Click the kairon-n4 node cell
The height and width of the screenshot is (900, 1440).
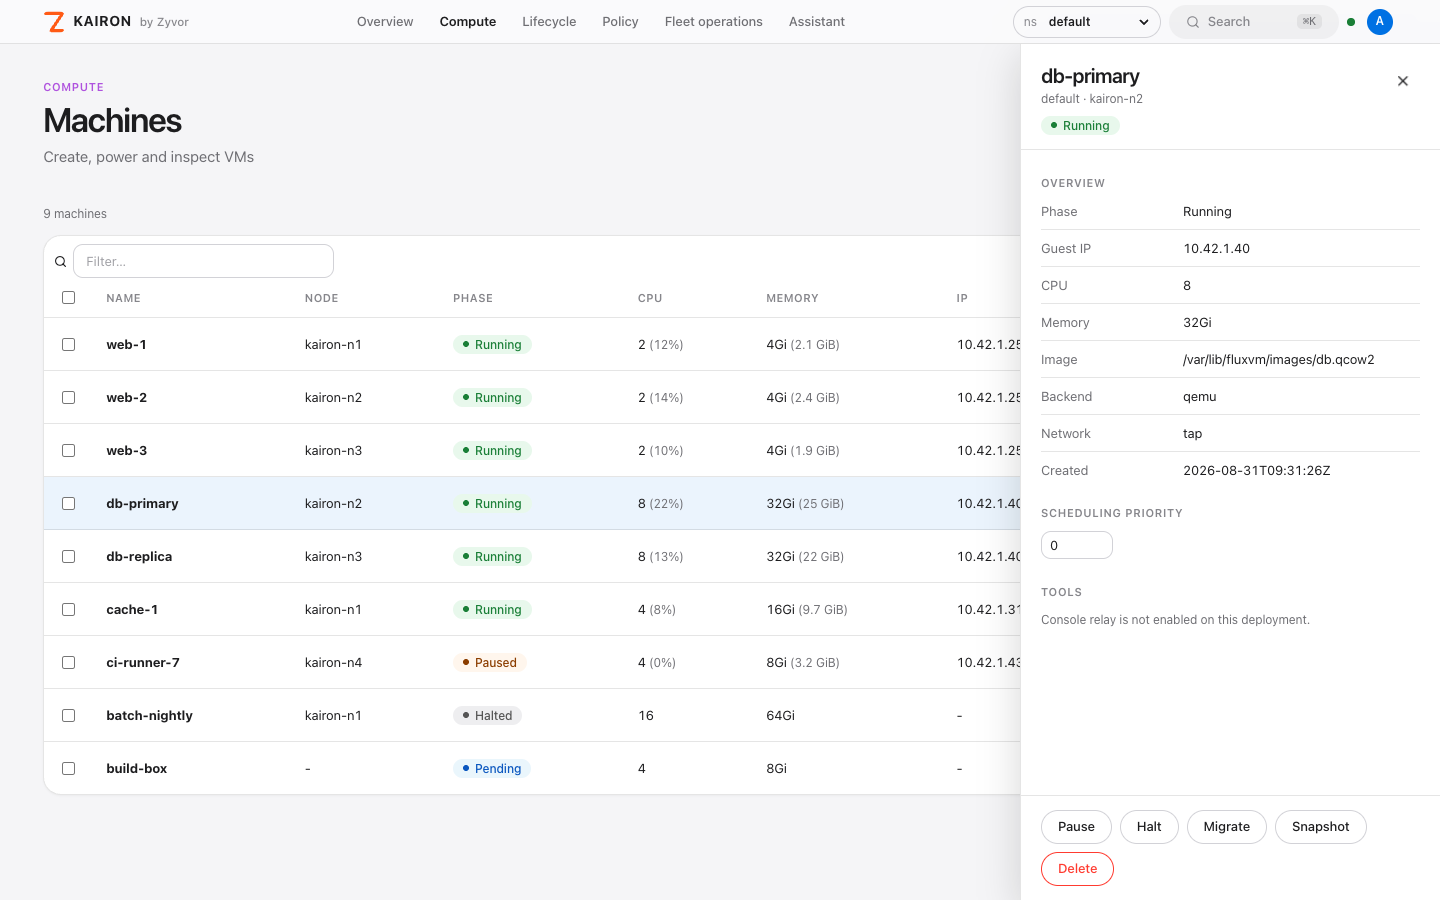pyautogui.click(x=333, y=663)
